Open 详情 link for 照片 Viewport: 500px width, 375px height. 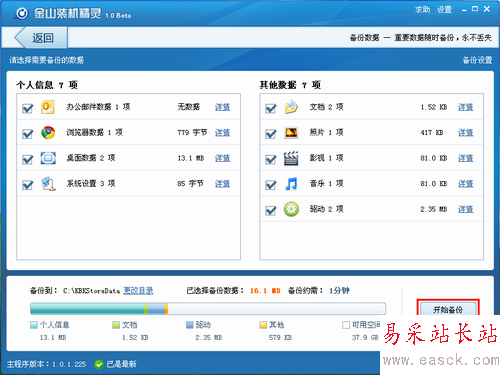coord(466,133)
